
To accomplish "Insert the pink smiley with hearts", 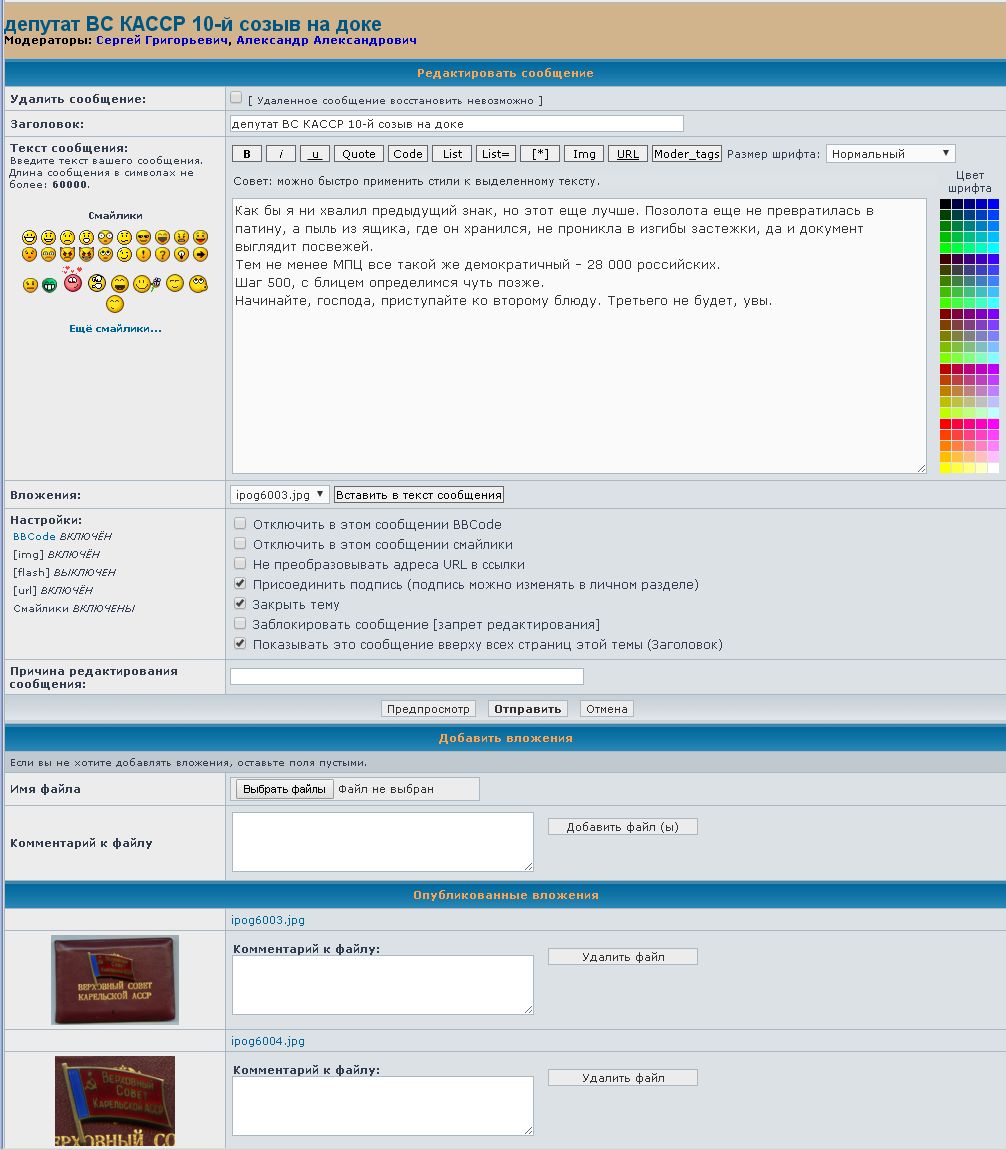I will [x=73, y=283].
